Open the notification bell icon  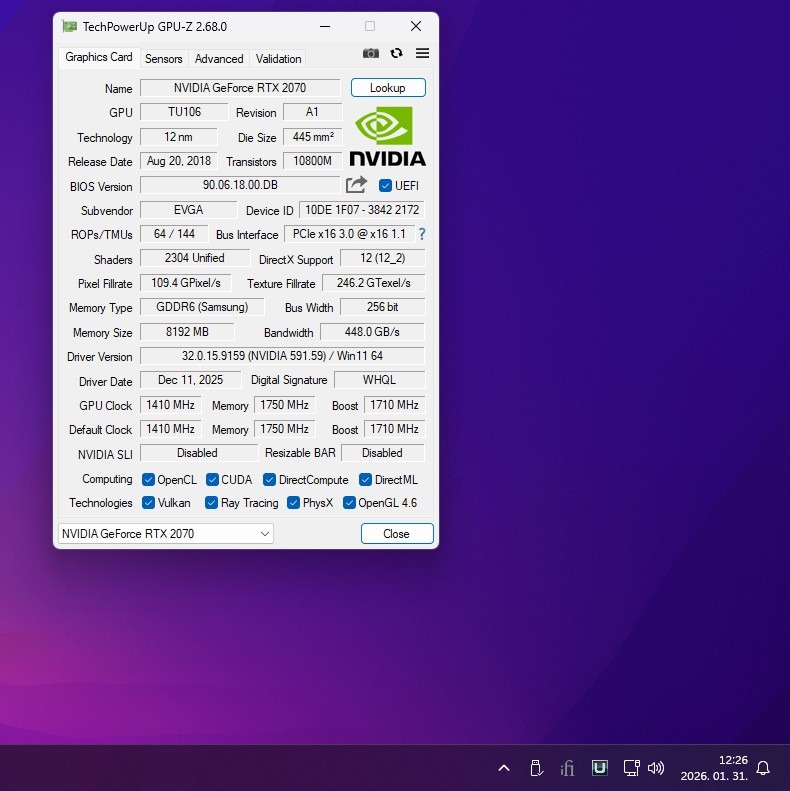point(763,768)
